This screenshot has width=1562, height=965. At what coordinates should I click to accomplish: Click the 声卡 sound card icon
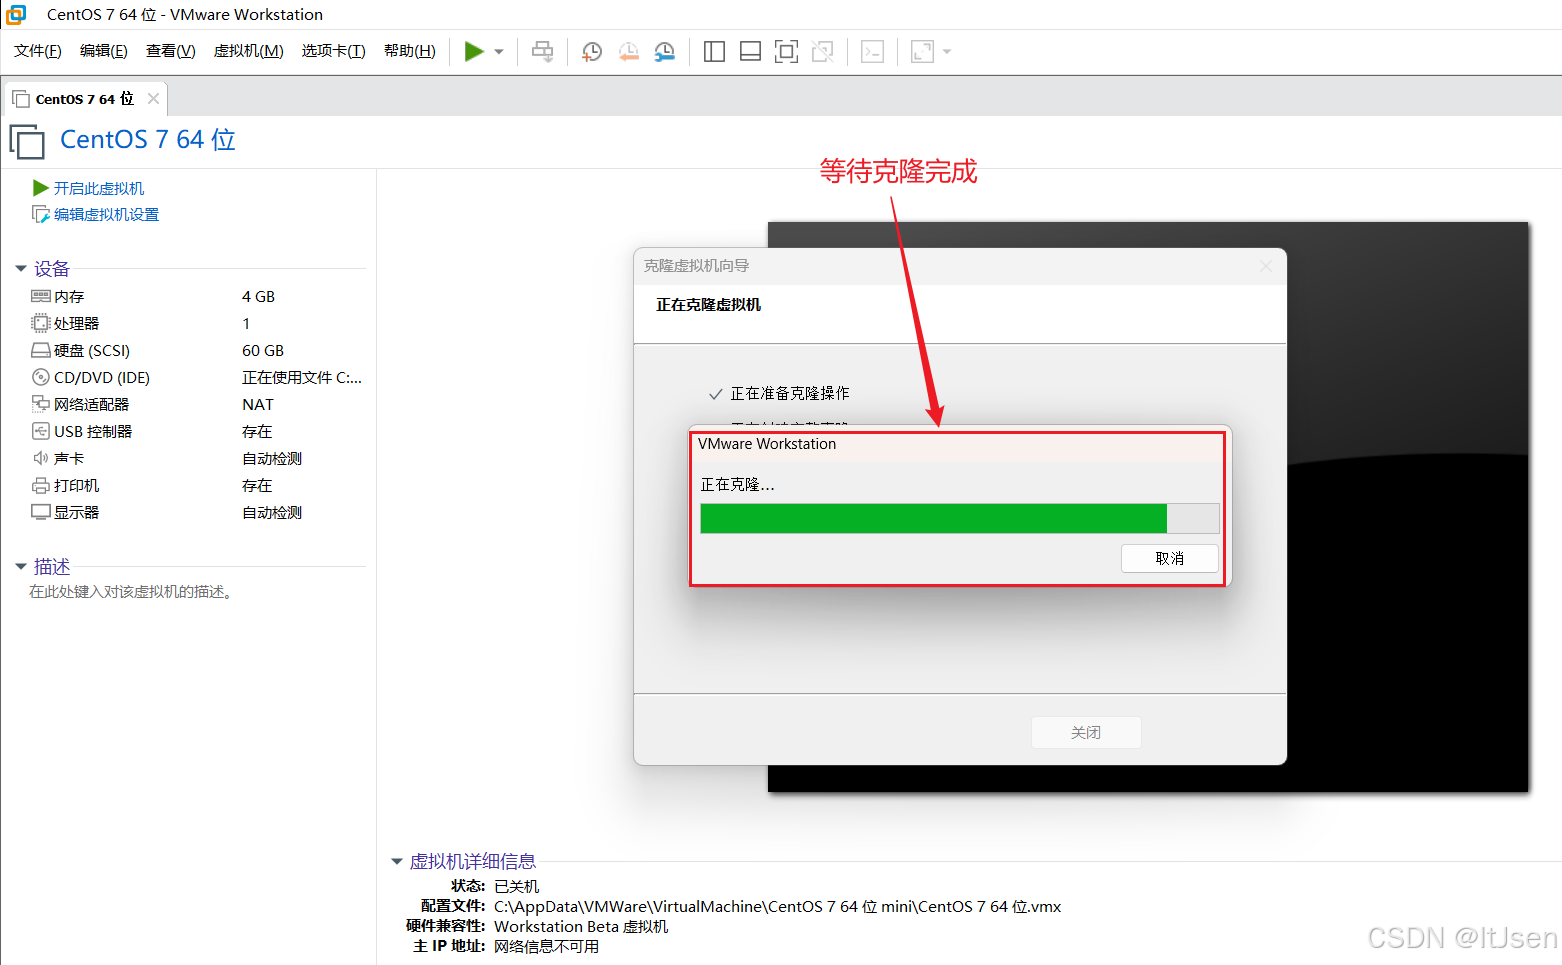pos(41,458)
